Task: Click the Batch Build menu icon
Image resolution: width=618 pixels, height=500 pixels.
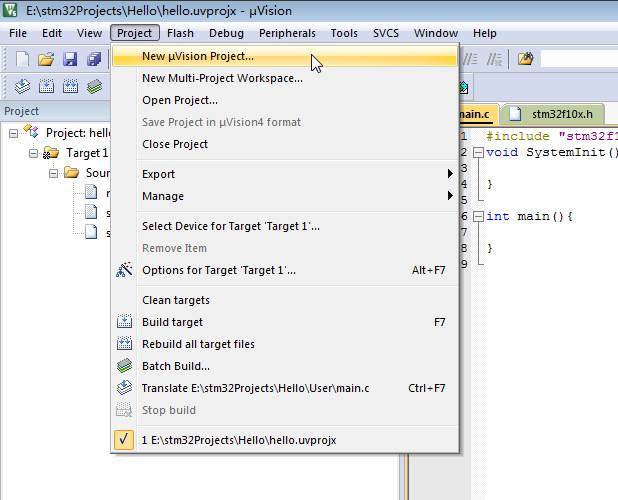Action: coord(124,366)
